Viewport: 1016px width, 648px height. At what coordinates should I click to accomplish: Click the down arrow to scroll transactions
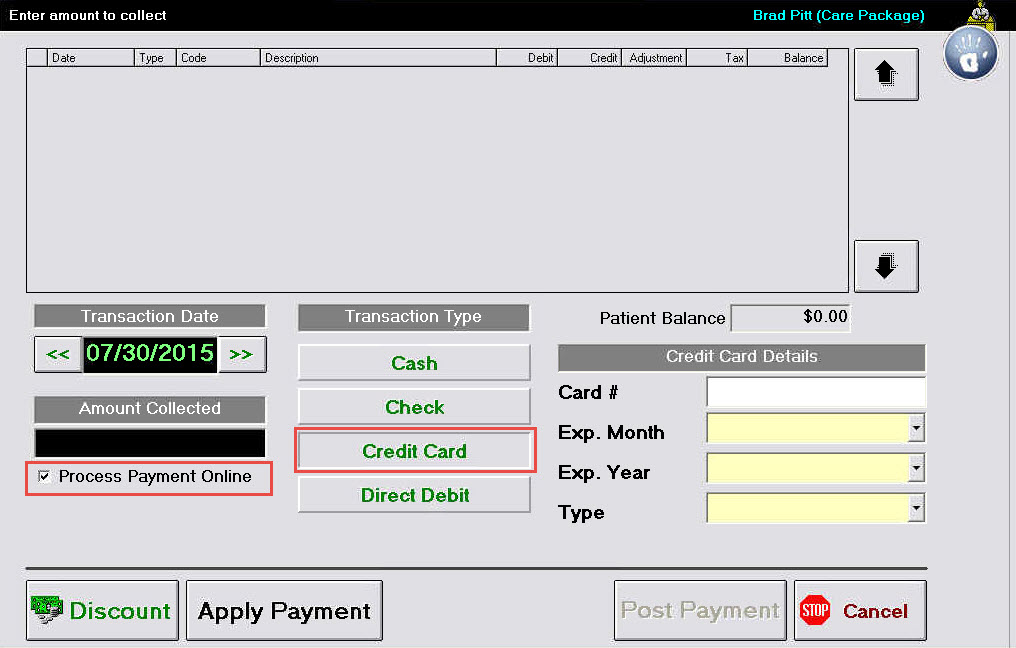tap(885, 265)
